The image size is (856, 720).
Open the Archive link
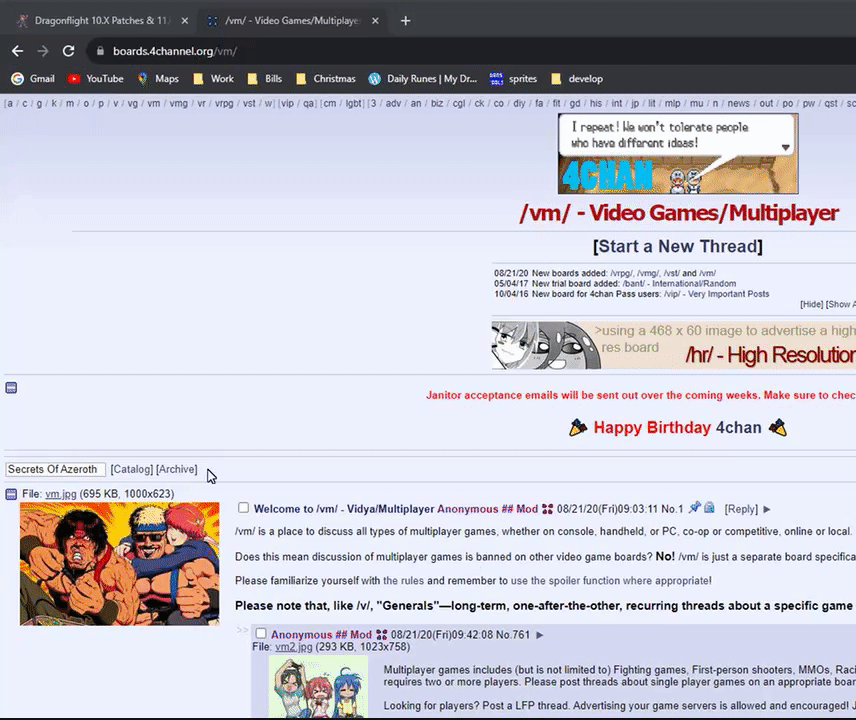[x=176, y=469]
